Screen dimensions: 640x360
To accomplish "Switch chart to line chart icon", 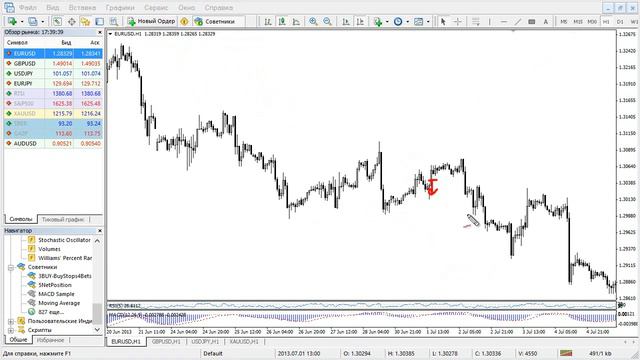I will 296,22.
